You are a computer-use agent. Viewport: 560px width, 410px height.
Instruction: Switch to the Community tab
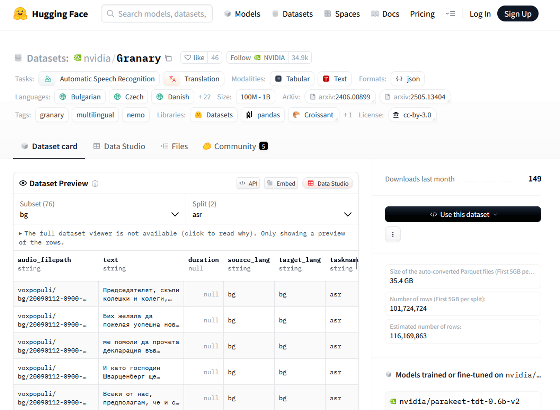tap(235, 146)
